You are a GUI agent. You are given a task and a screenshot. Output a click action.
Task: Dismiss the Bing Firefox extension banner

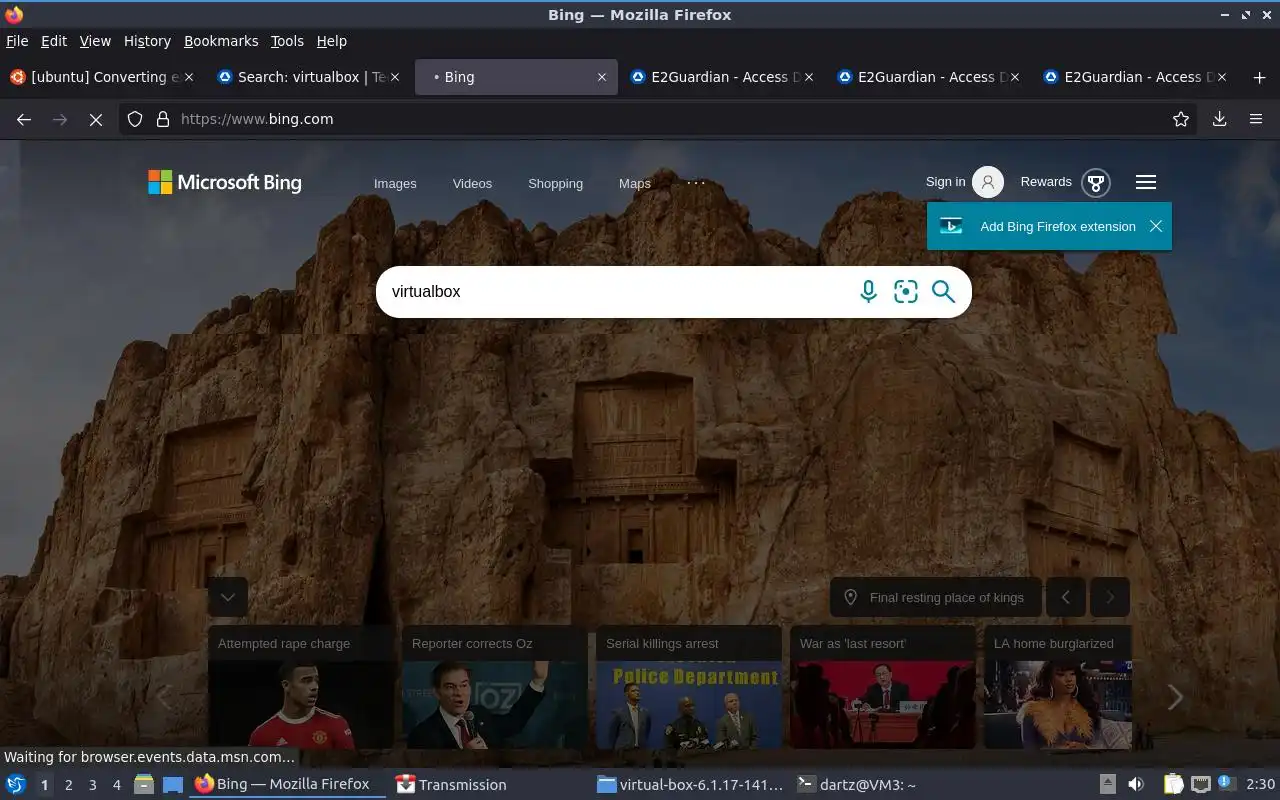(1156, 226)
